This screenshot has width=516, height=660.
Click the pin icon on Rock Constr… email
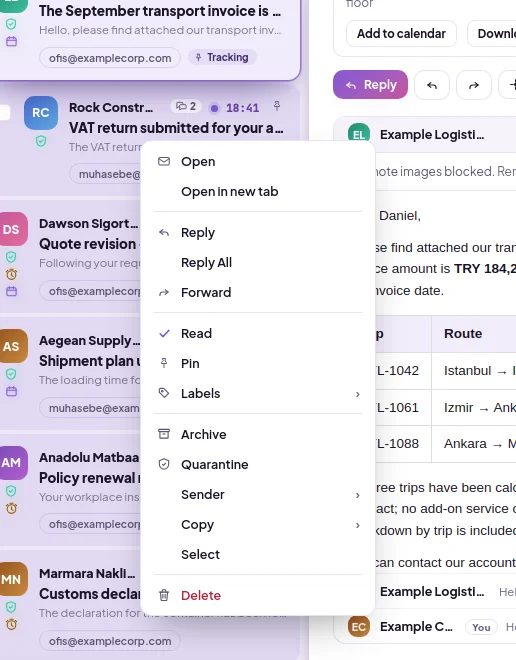click(x=277, y=106)
